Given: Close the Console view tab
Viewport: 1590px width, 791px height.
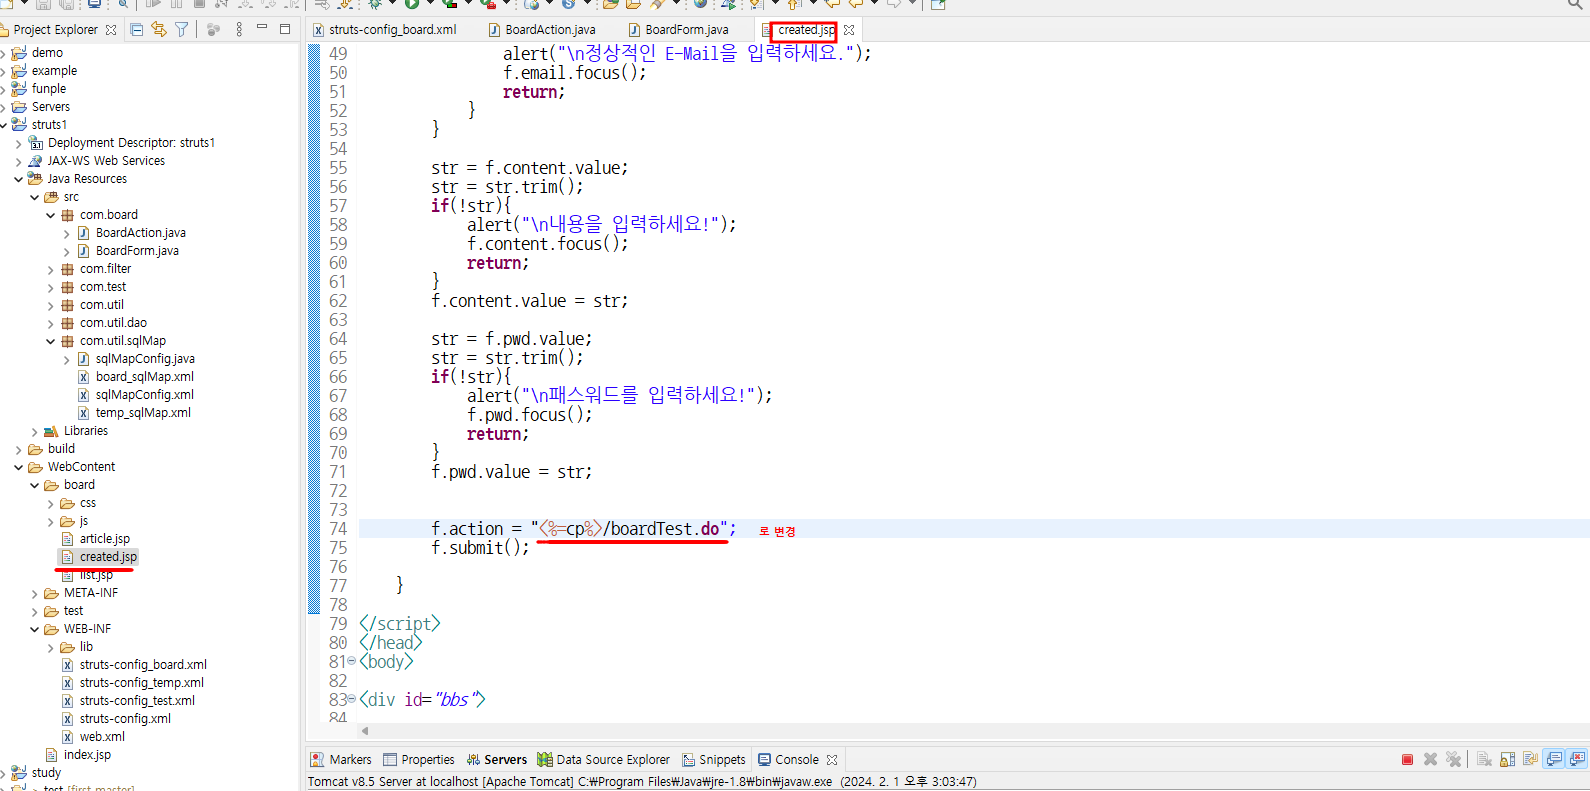Looking at the screenshot, I should [x=832, y=760].
